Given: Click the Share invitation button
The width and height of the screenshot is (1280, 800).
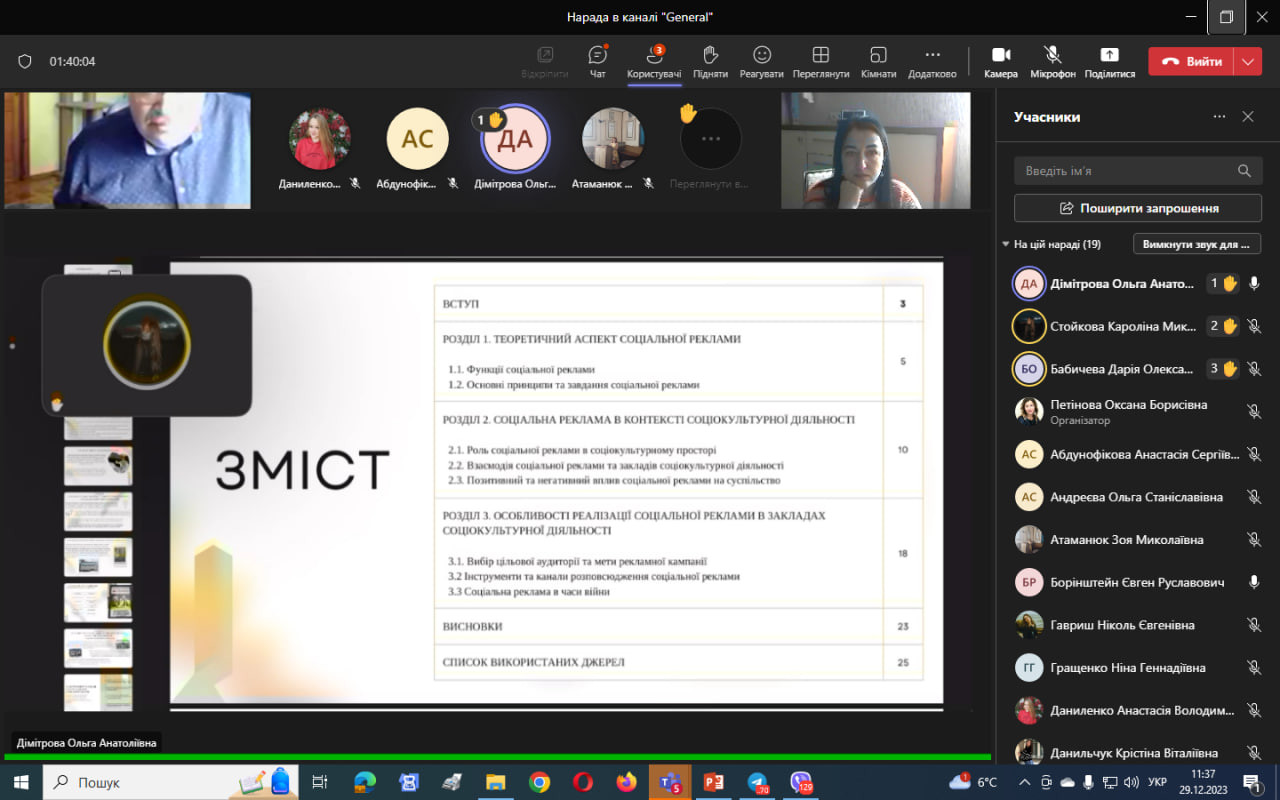Looking at the screenshot, I should (1138, 208).
